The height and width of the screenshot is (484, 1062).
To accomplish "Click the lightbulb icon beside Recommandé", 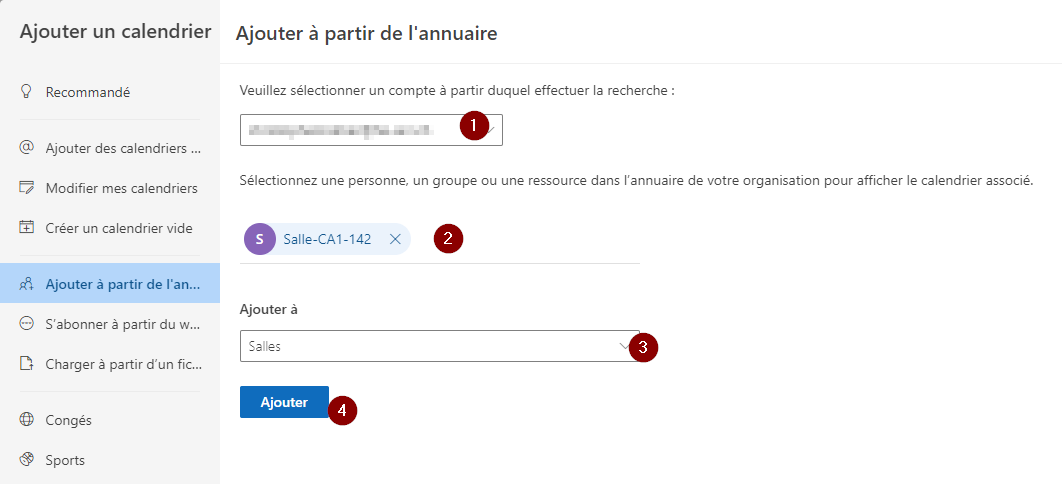I will point(26,91).
